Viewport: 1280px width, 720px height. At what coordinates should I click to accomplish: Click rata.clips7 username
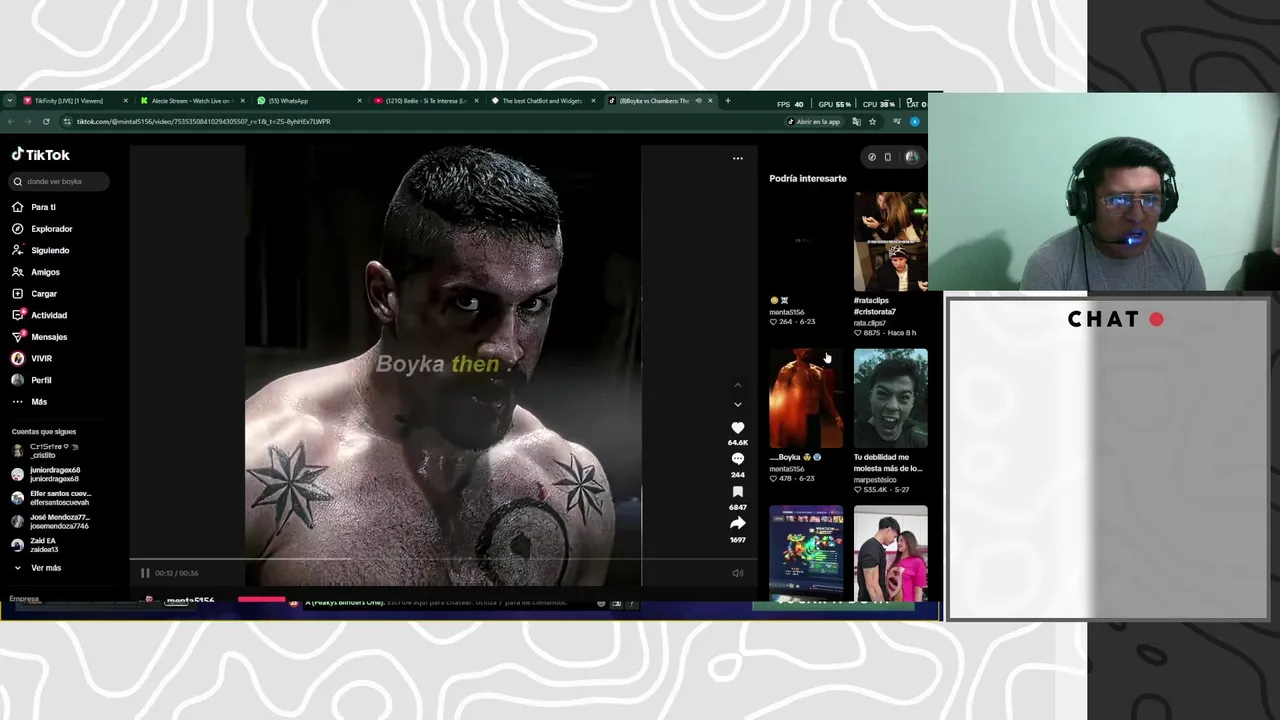[870, 323]
